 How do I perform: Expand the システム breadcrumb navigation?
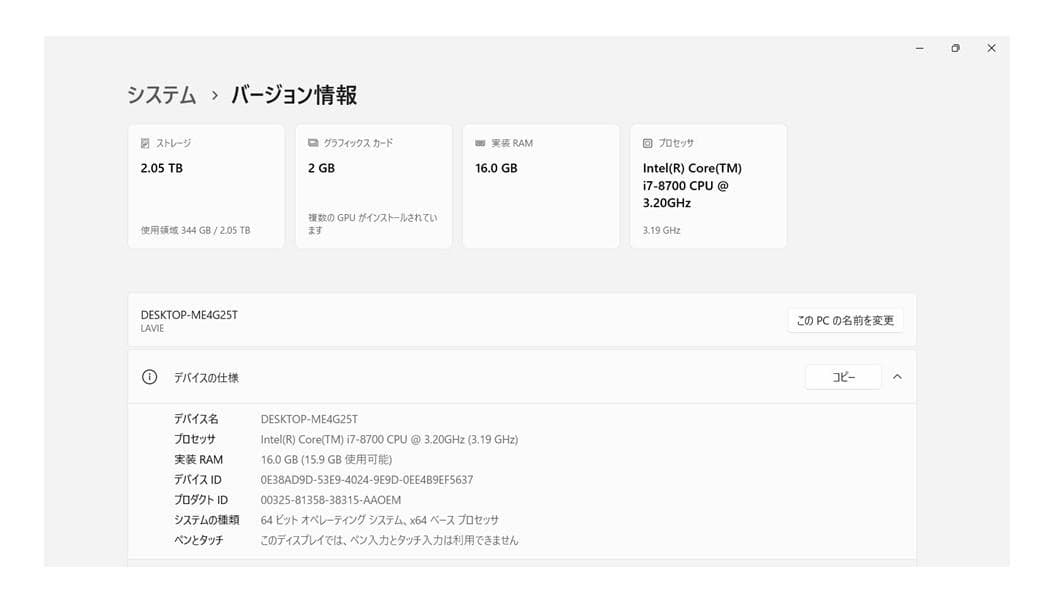[x=160, y=95]
